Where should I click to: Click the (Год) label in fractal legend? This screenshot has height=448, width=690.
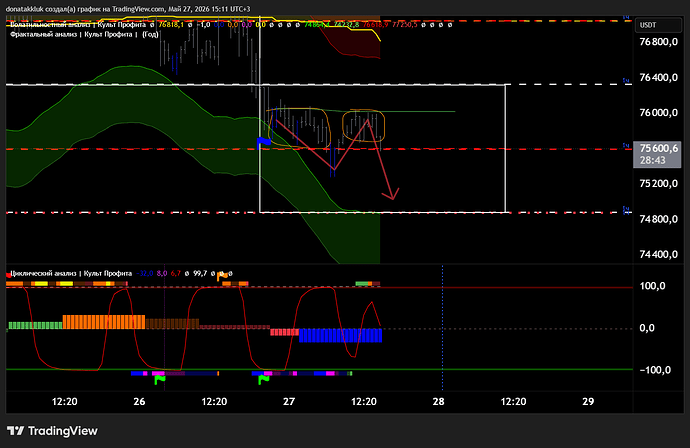pos(150,34)
